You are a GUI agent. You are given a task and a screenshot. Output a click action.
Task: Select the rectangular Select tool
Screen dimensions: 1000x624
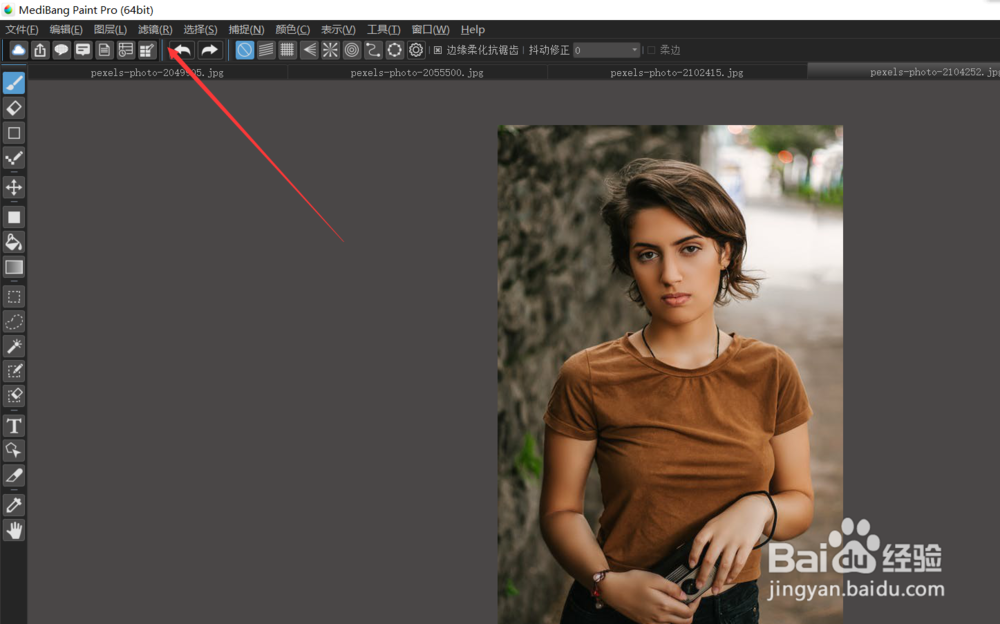tap(14, 297)
